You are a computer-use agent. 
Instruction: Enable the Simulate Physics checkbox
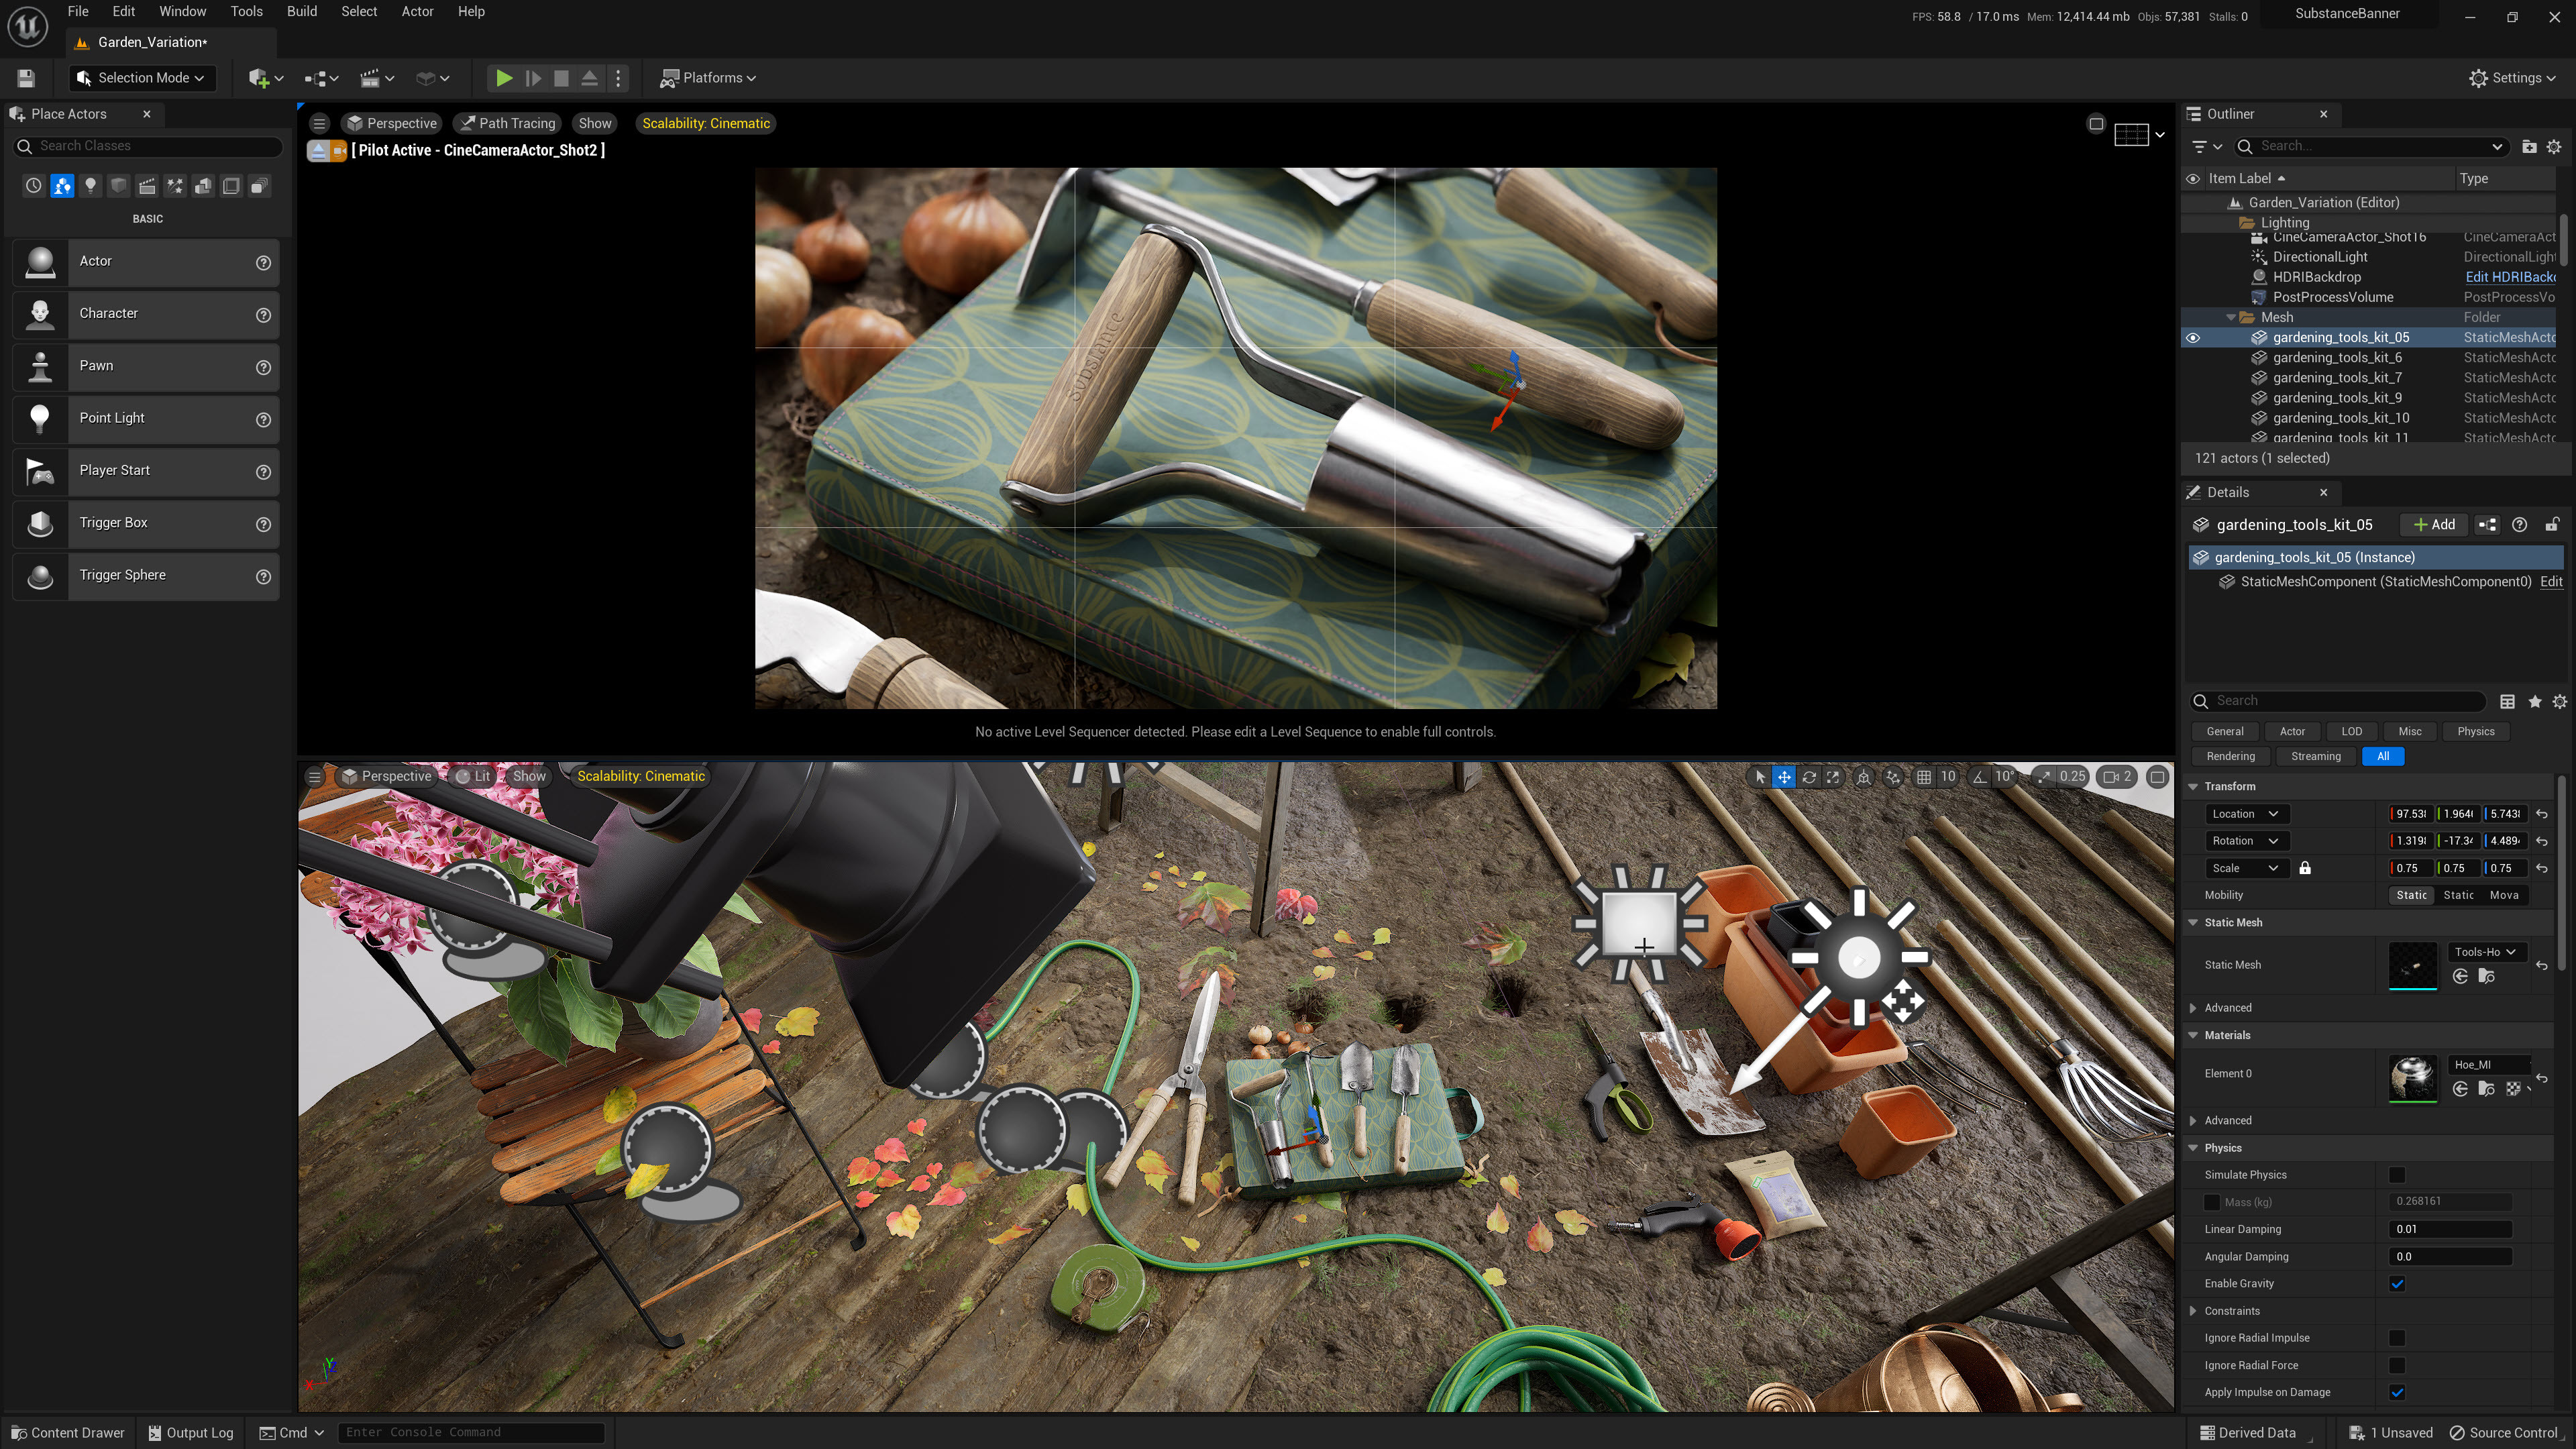click(x=2397, y=1175)
